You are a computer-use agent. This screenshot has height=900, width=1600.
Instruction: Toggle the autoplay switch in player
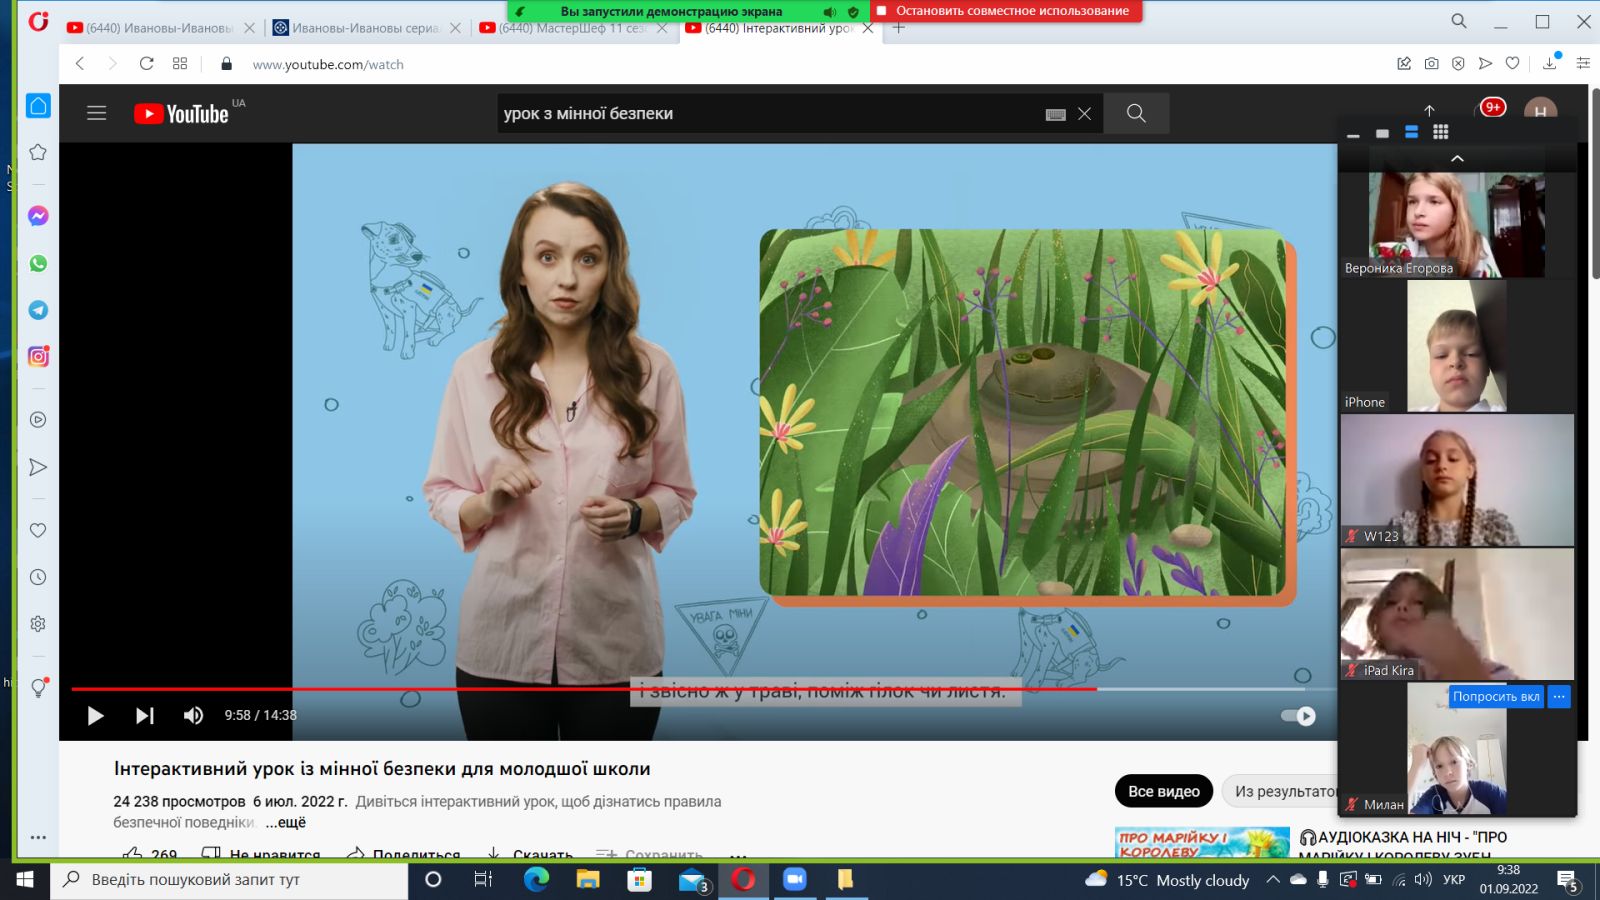click(1299, 715)
